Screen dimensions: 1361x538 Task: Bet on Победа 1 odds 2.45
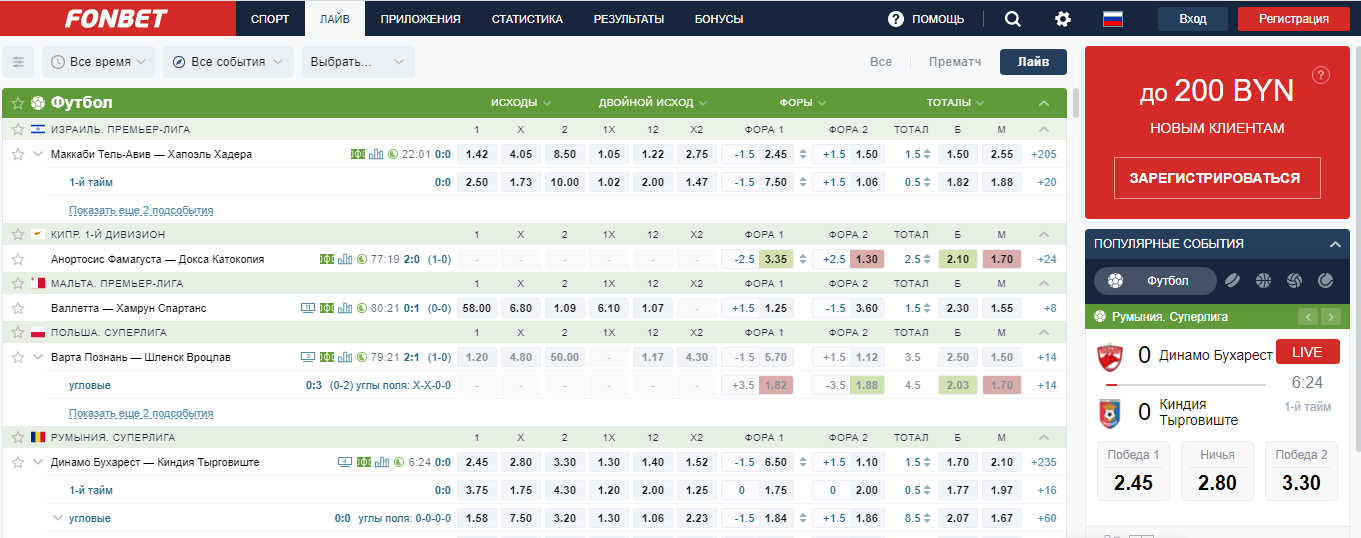(1134, 471)
